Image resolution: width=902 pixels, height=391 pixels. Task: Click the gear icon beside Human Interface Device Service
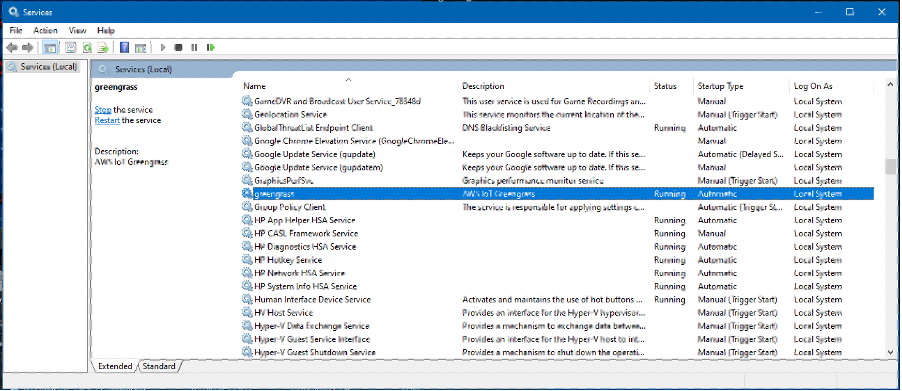(x=247, y=300)
